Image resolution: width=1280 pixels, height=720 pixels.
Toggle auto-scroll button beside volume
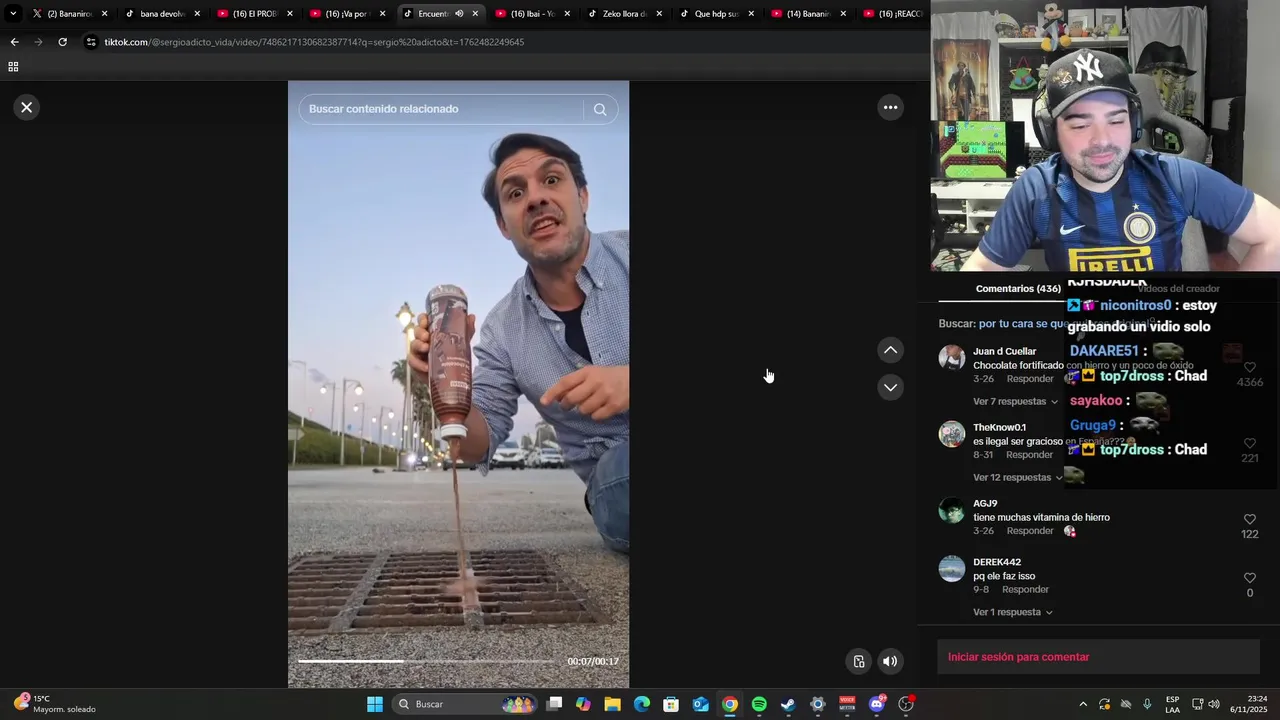[858, 661]
